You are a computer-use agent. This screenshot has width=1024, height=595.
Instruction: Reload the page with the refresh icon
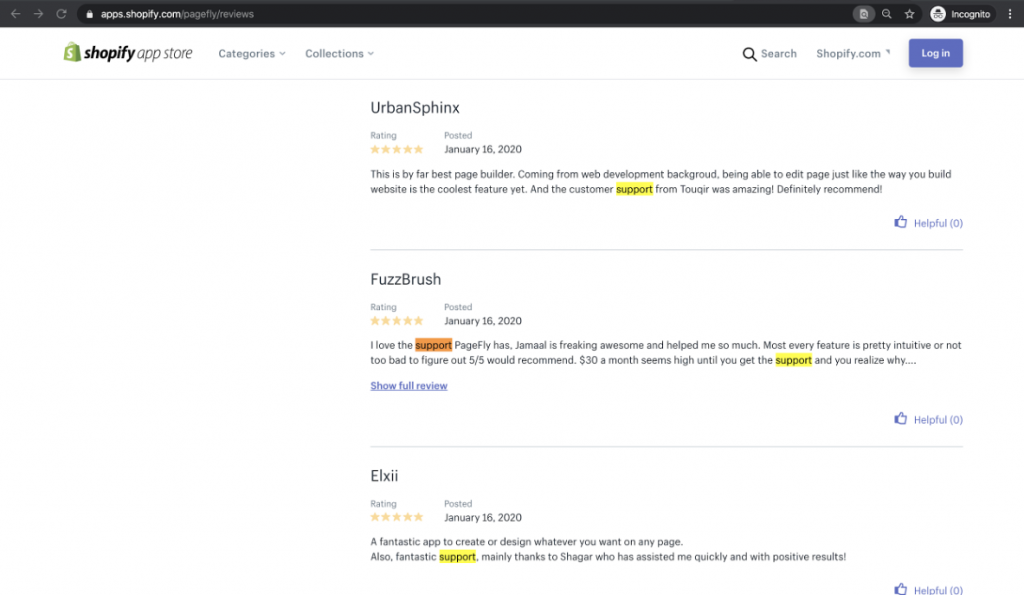point(61,14)
